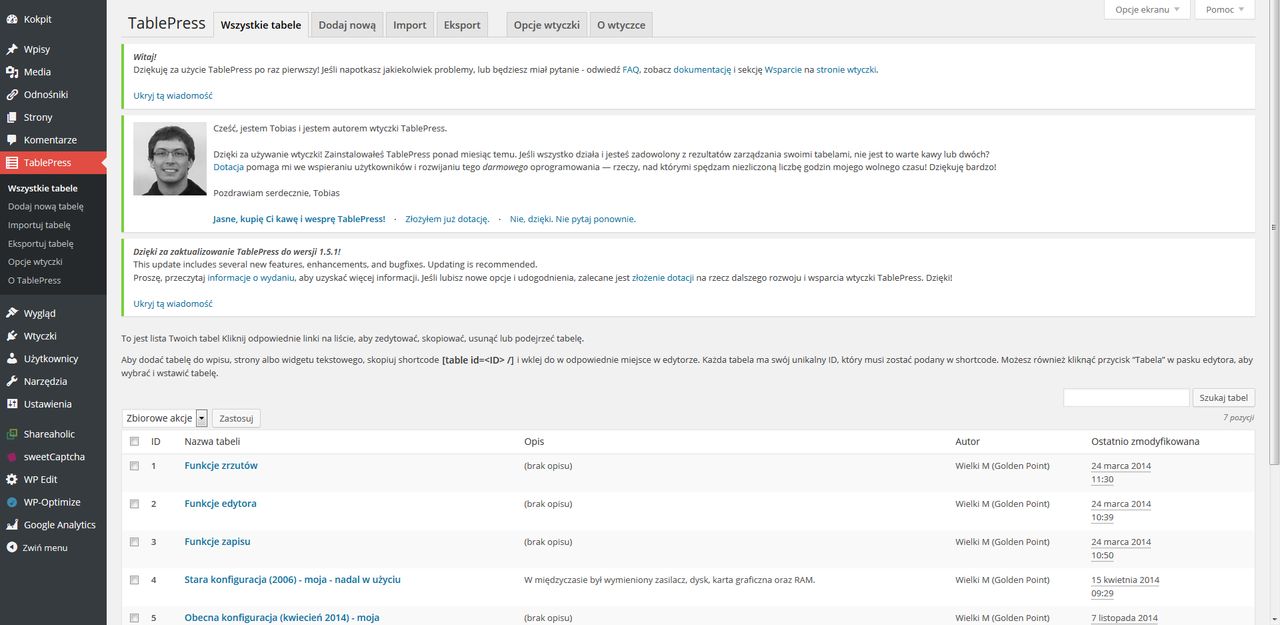This screenshot has height=625, width=1280.
Task: Click the Szukaj tabel button
Action: click(1224, 398)
